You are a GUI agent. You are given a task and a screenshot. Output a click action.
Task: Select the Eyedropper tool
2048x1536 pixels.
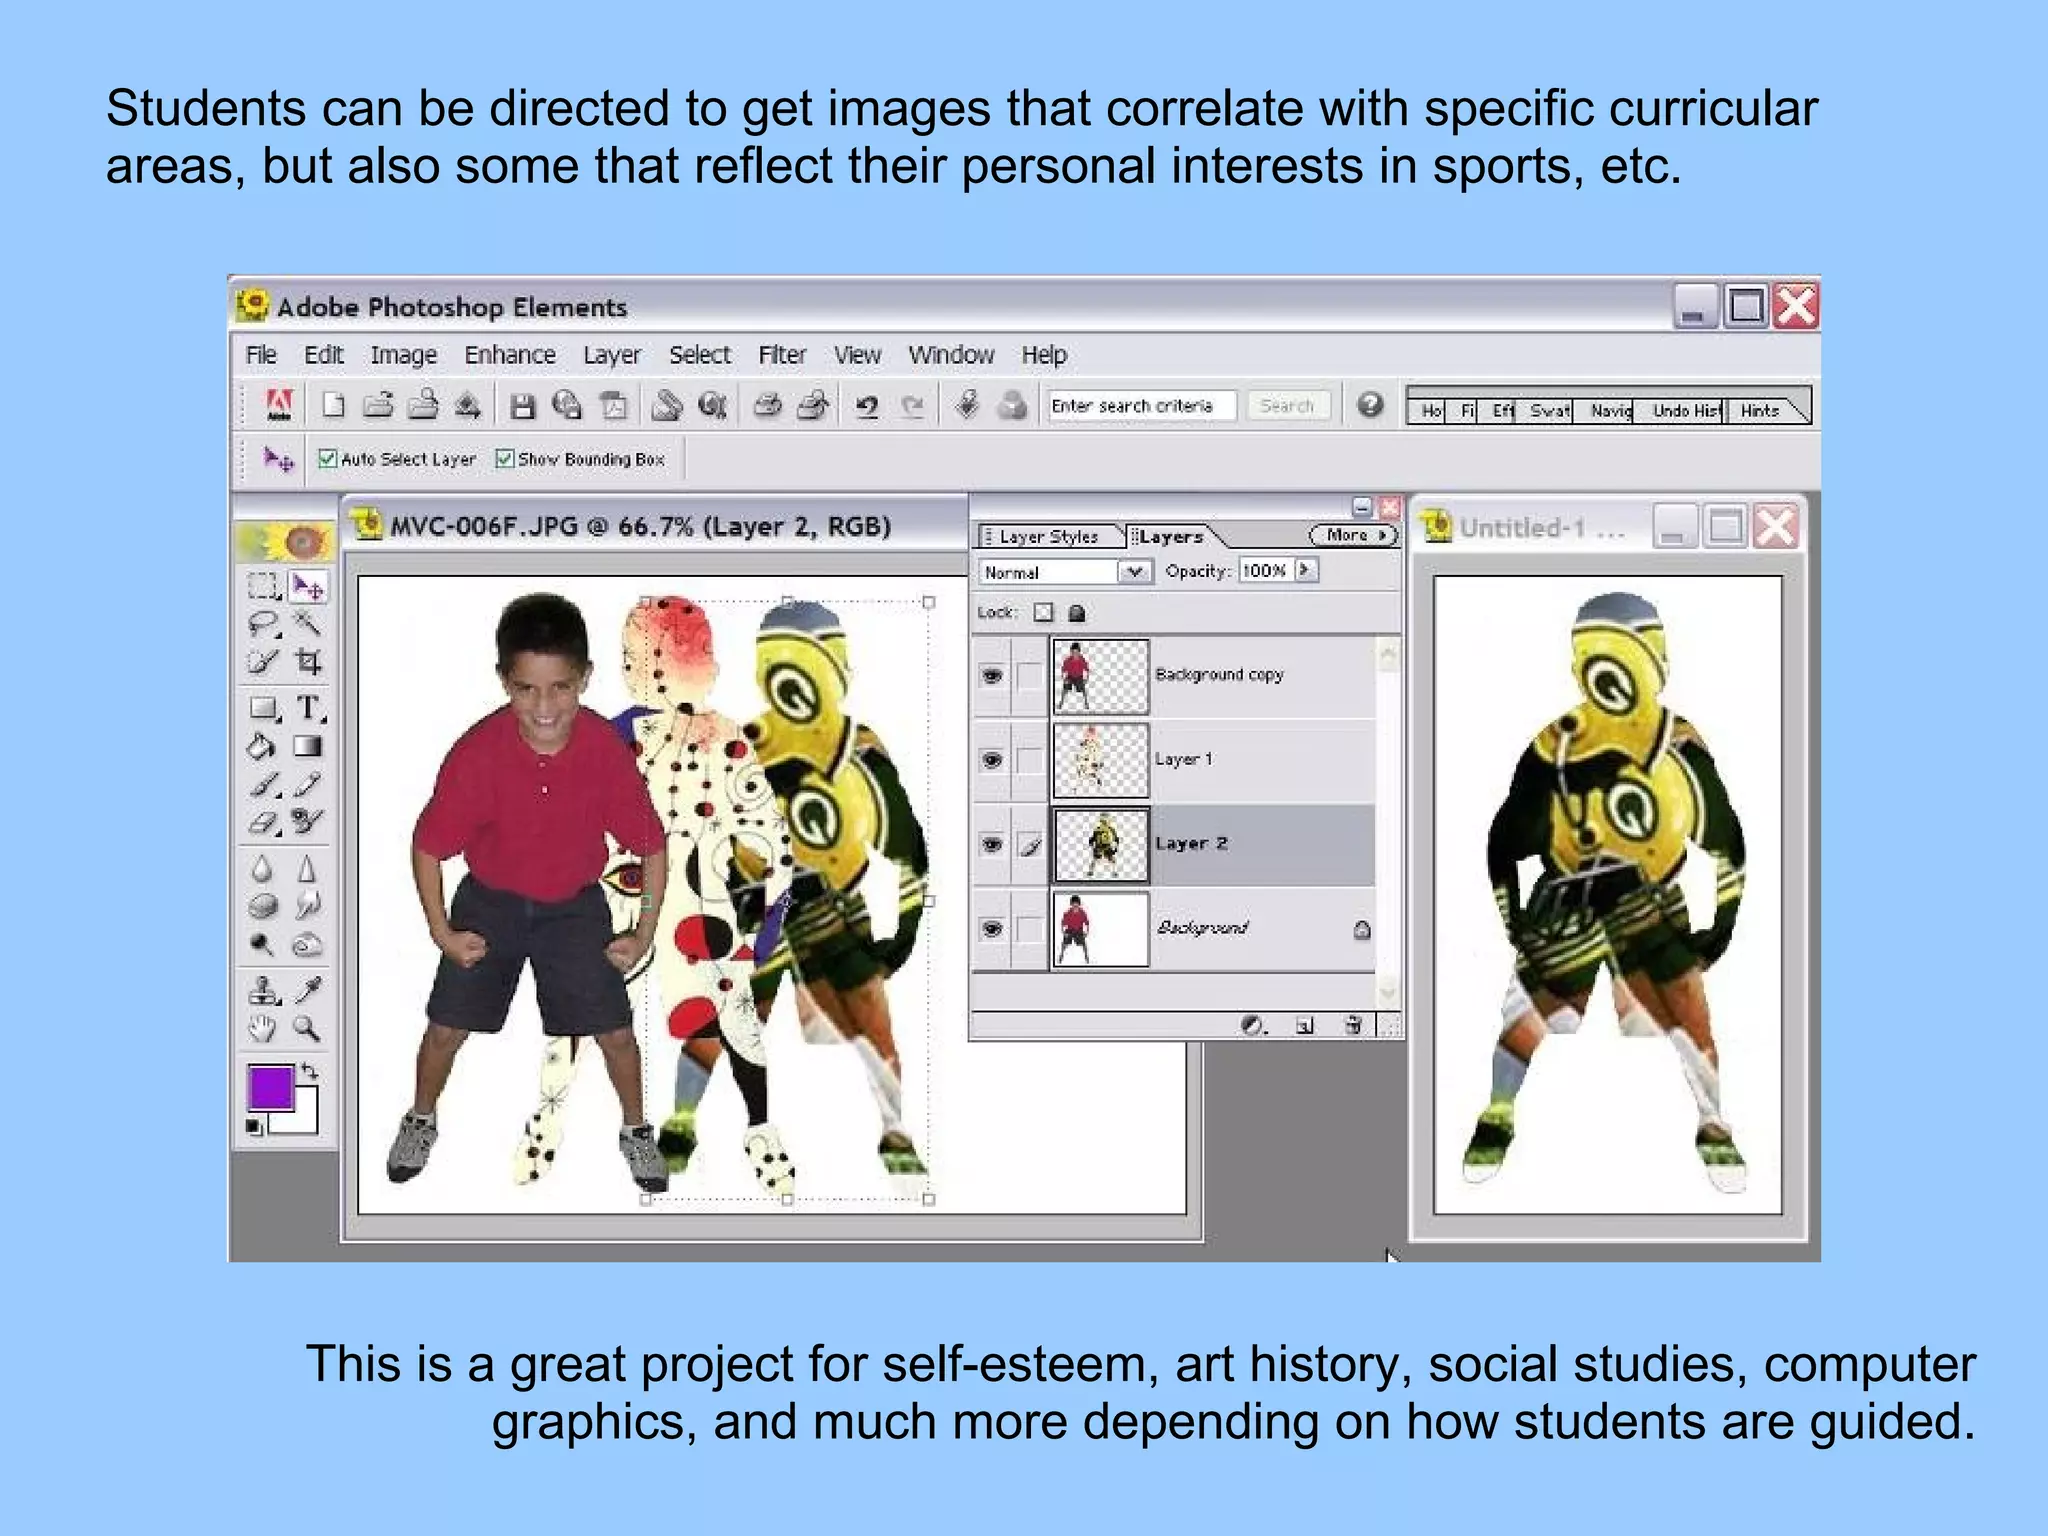point(308,990)
